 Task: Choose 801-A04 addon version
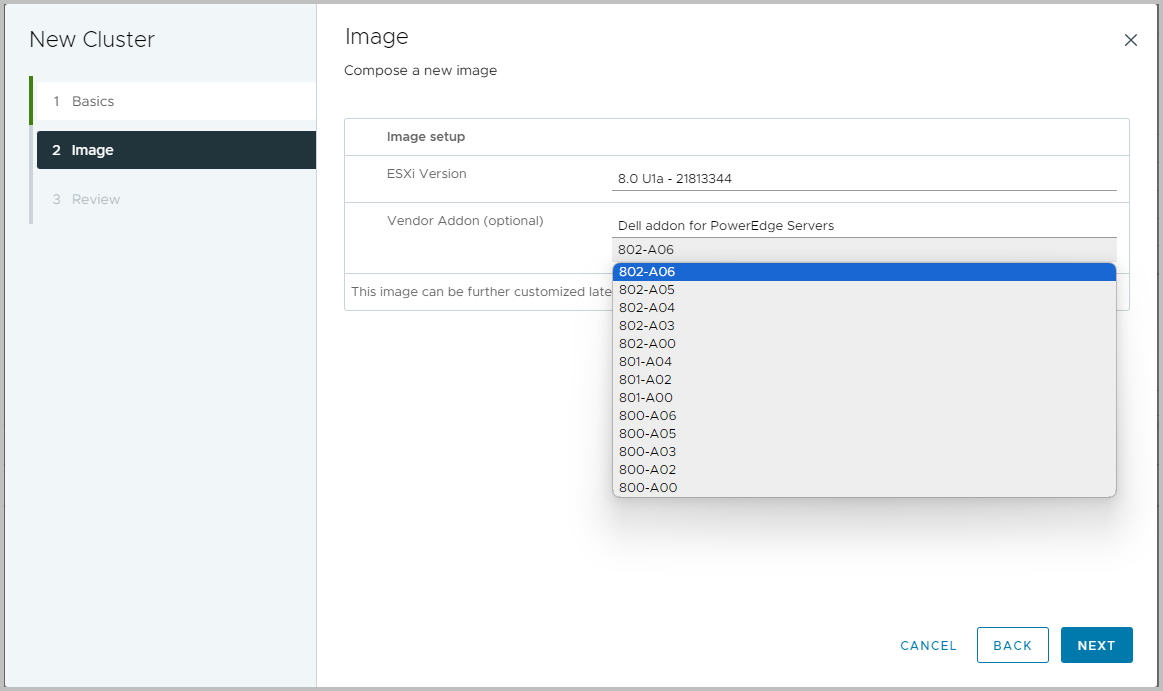645,361
